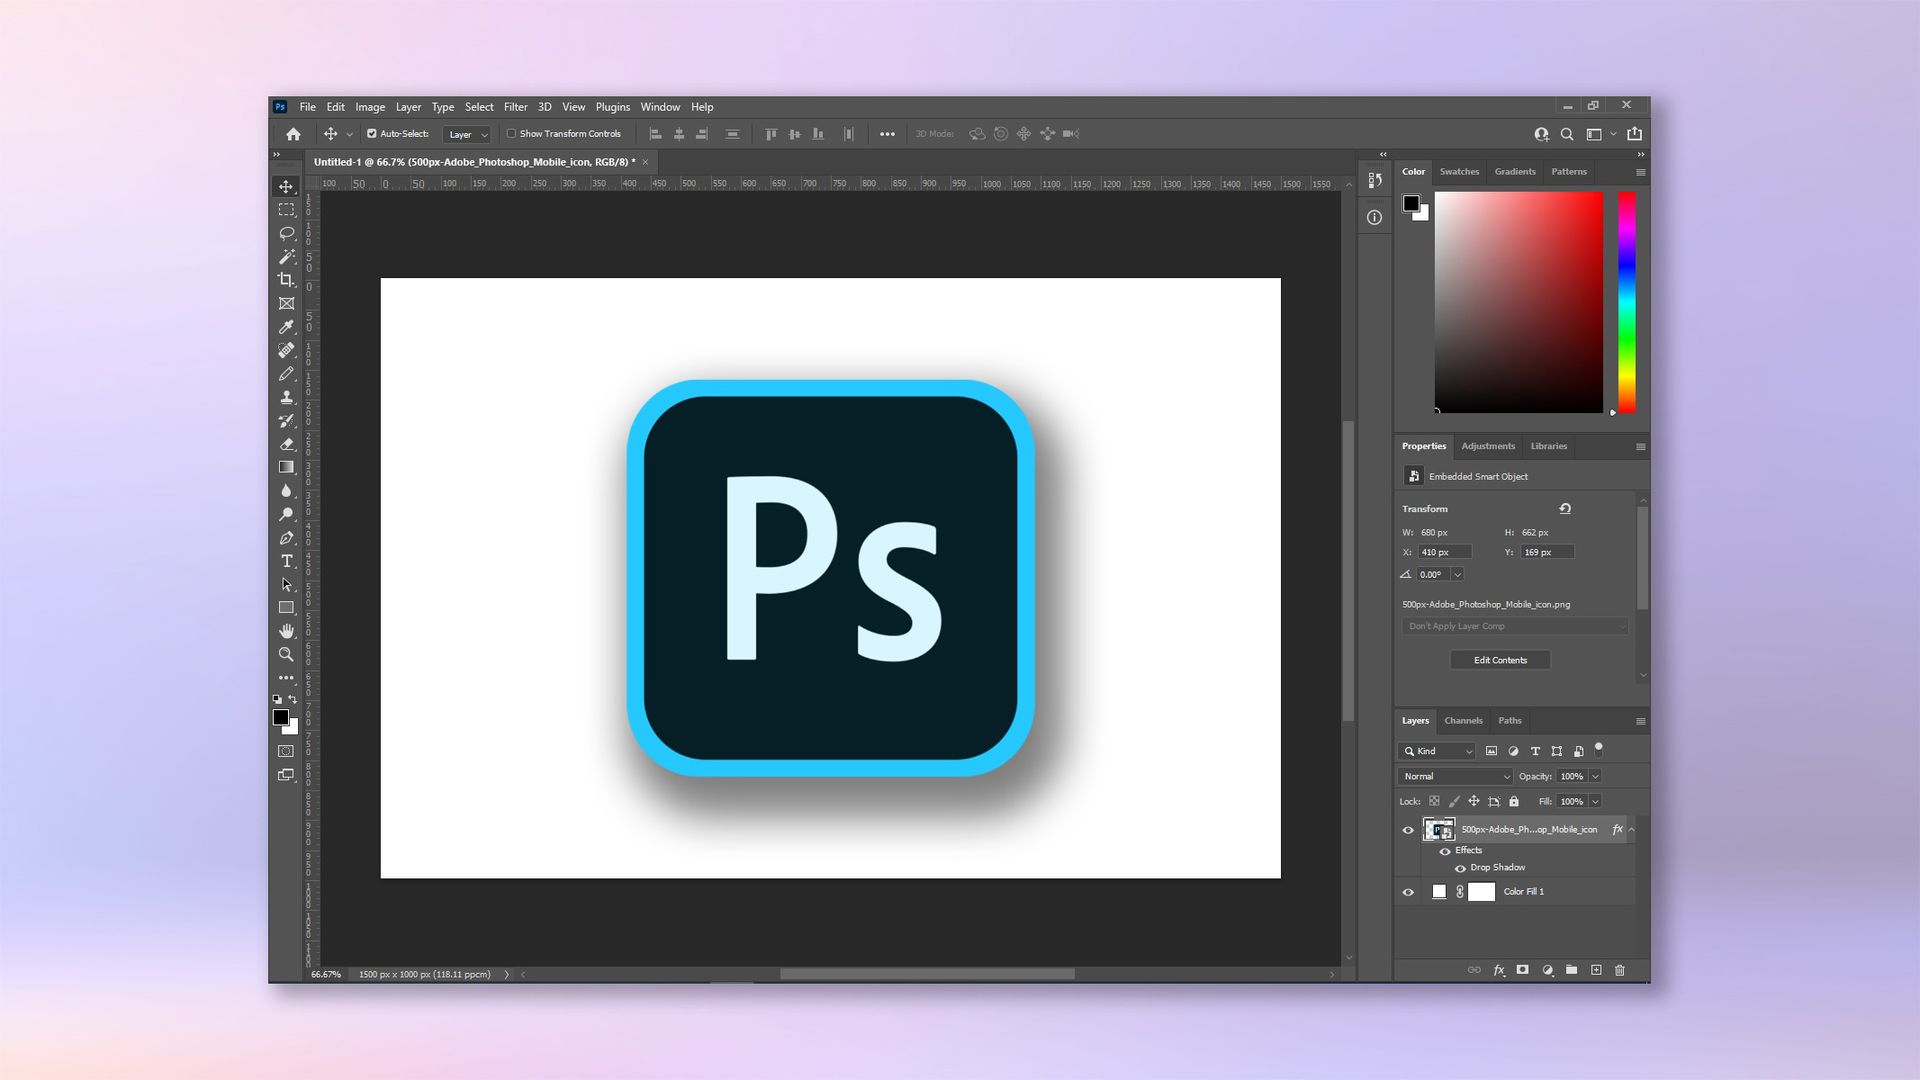Click the Edit Contents button

point(1500,660)
